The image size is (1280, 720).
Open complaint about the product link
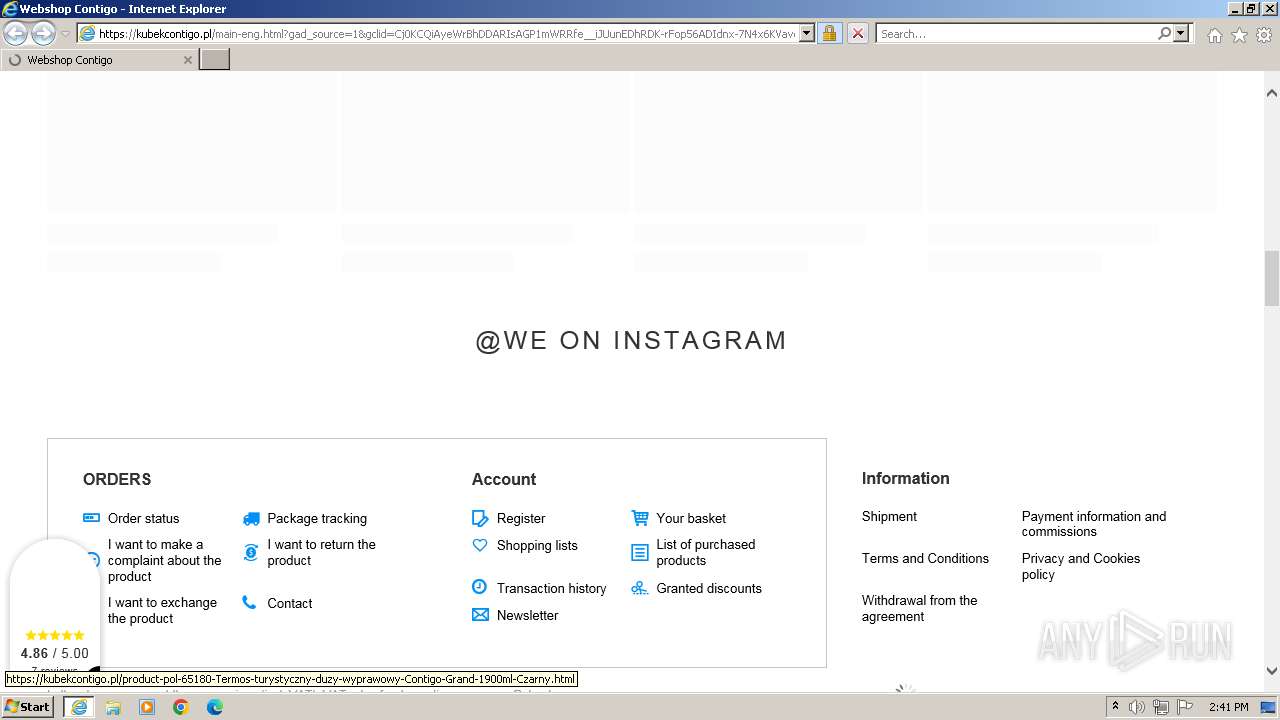tap(165, 560)
